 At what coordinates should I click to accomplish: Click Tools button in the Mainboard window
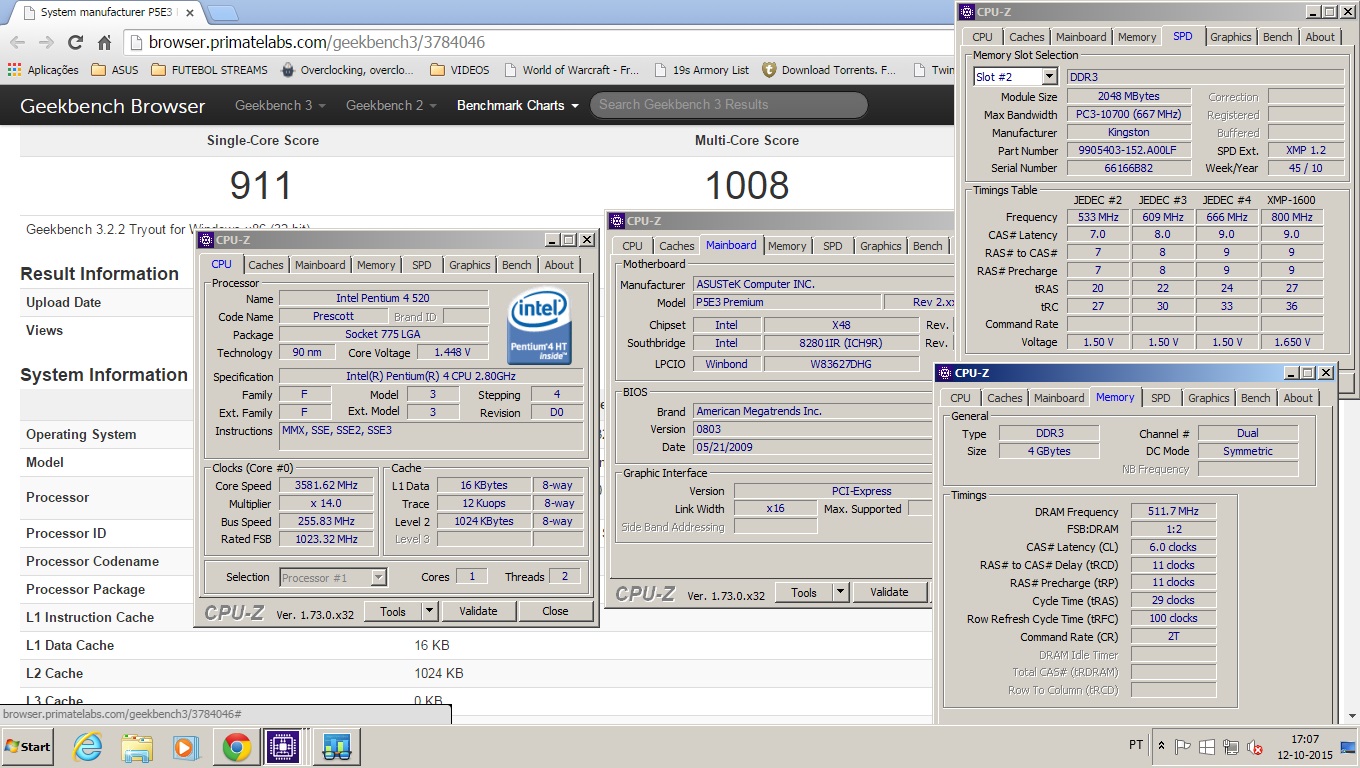[x=804, y=592]
